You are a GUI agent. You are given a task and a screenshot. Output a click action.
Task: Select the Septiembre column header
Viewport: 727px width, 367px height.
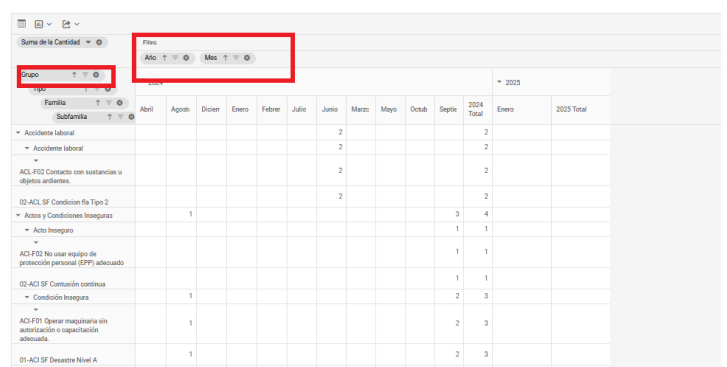pos(448,109)
